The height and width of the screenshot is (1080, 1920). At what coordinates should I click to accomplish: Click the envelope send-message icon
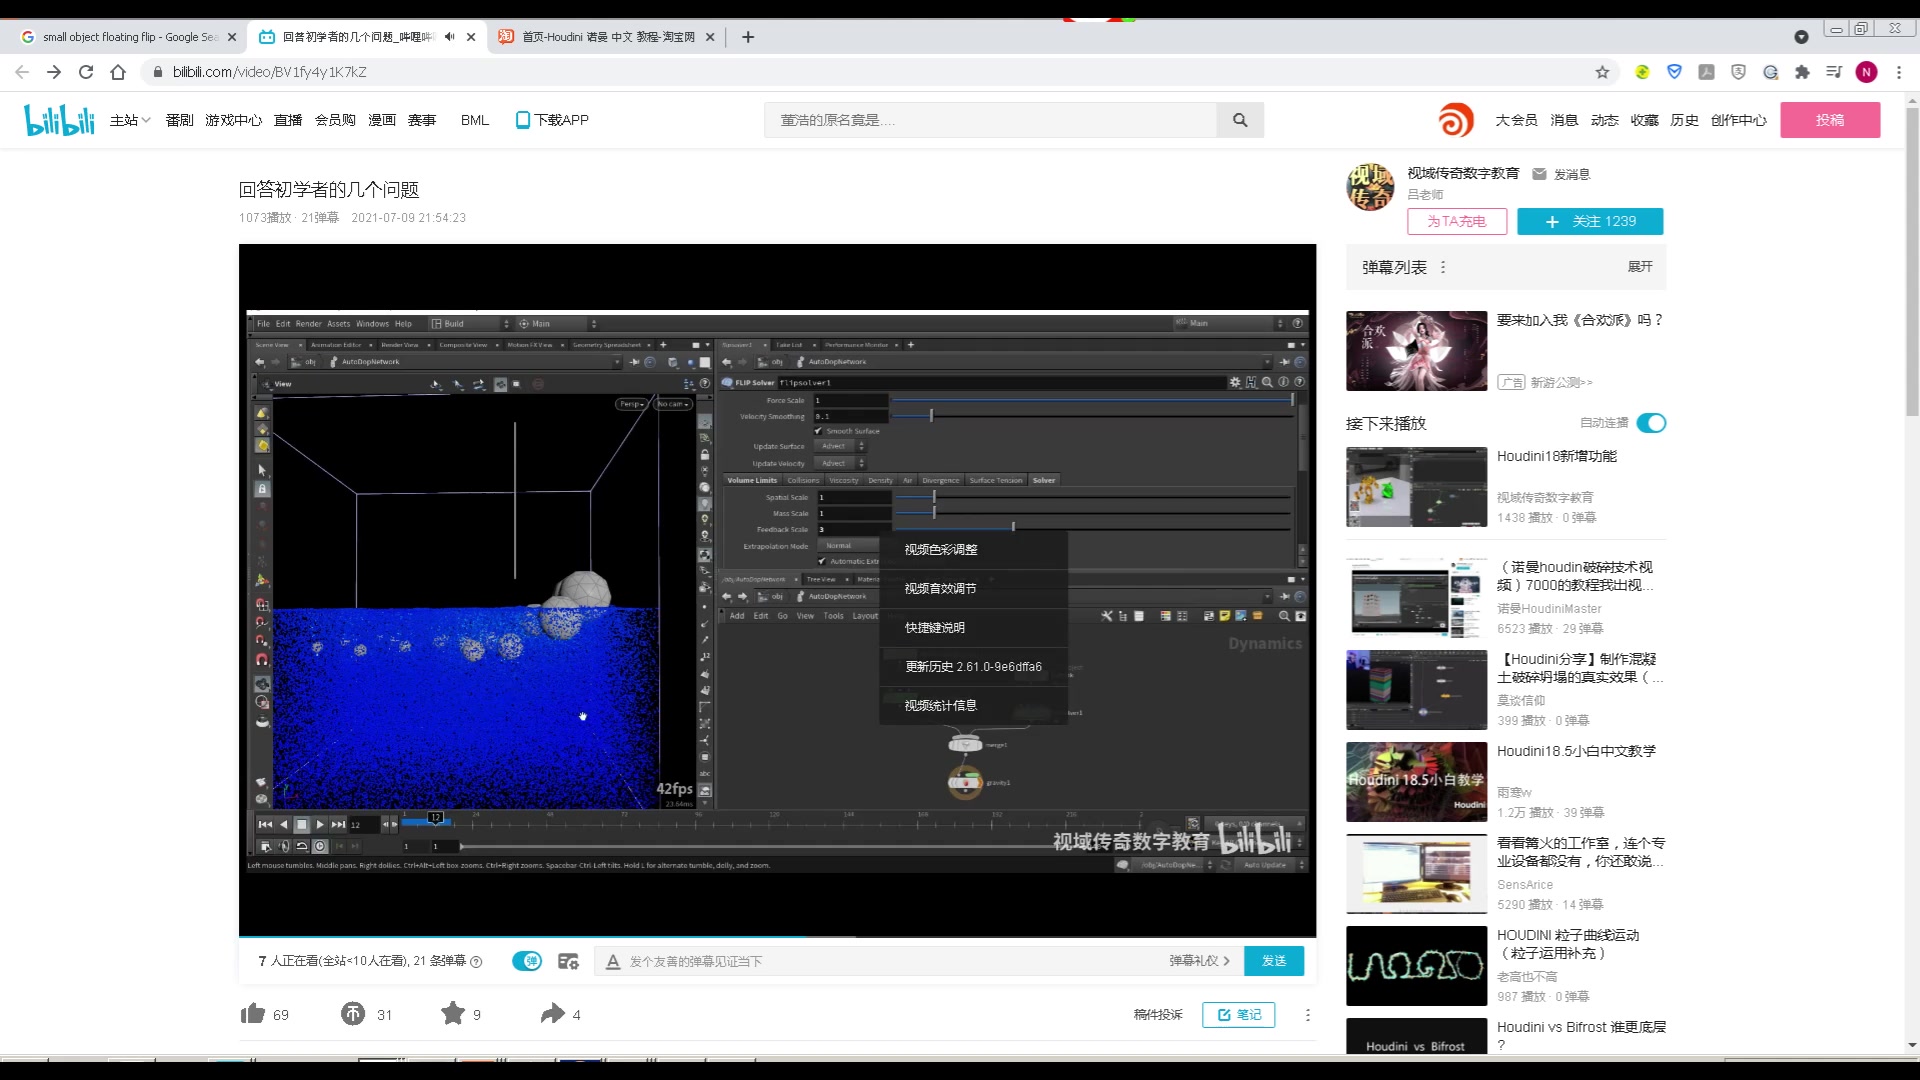point(1539,174)
